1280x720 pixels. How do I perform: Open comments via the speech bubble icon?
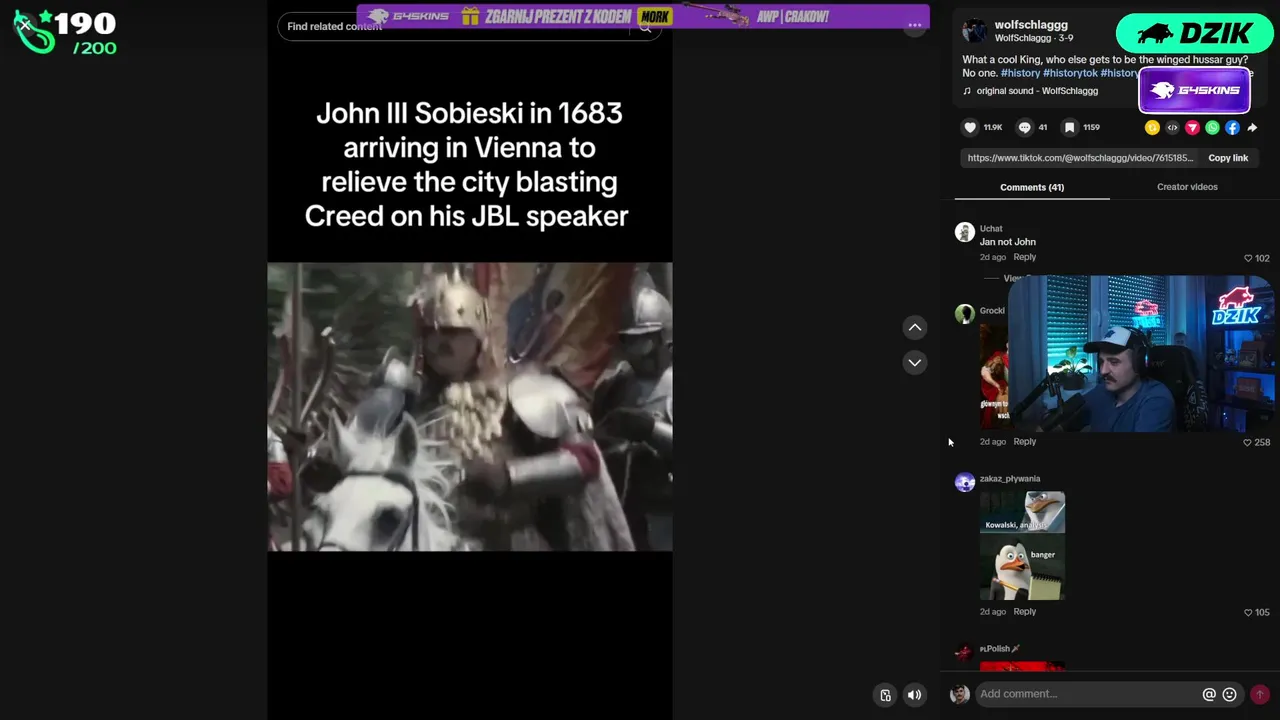(1024, 127)
